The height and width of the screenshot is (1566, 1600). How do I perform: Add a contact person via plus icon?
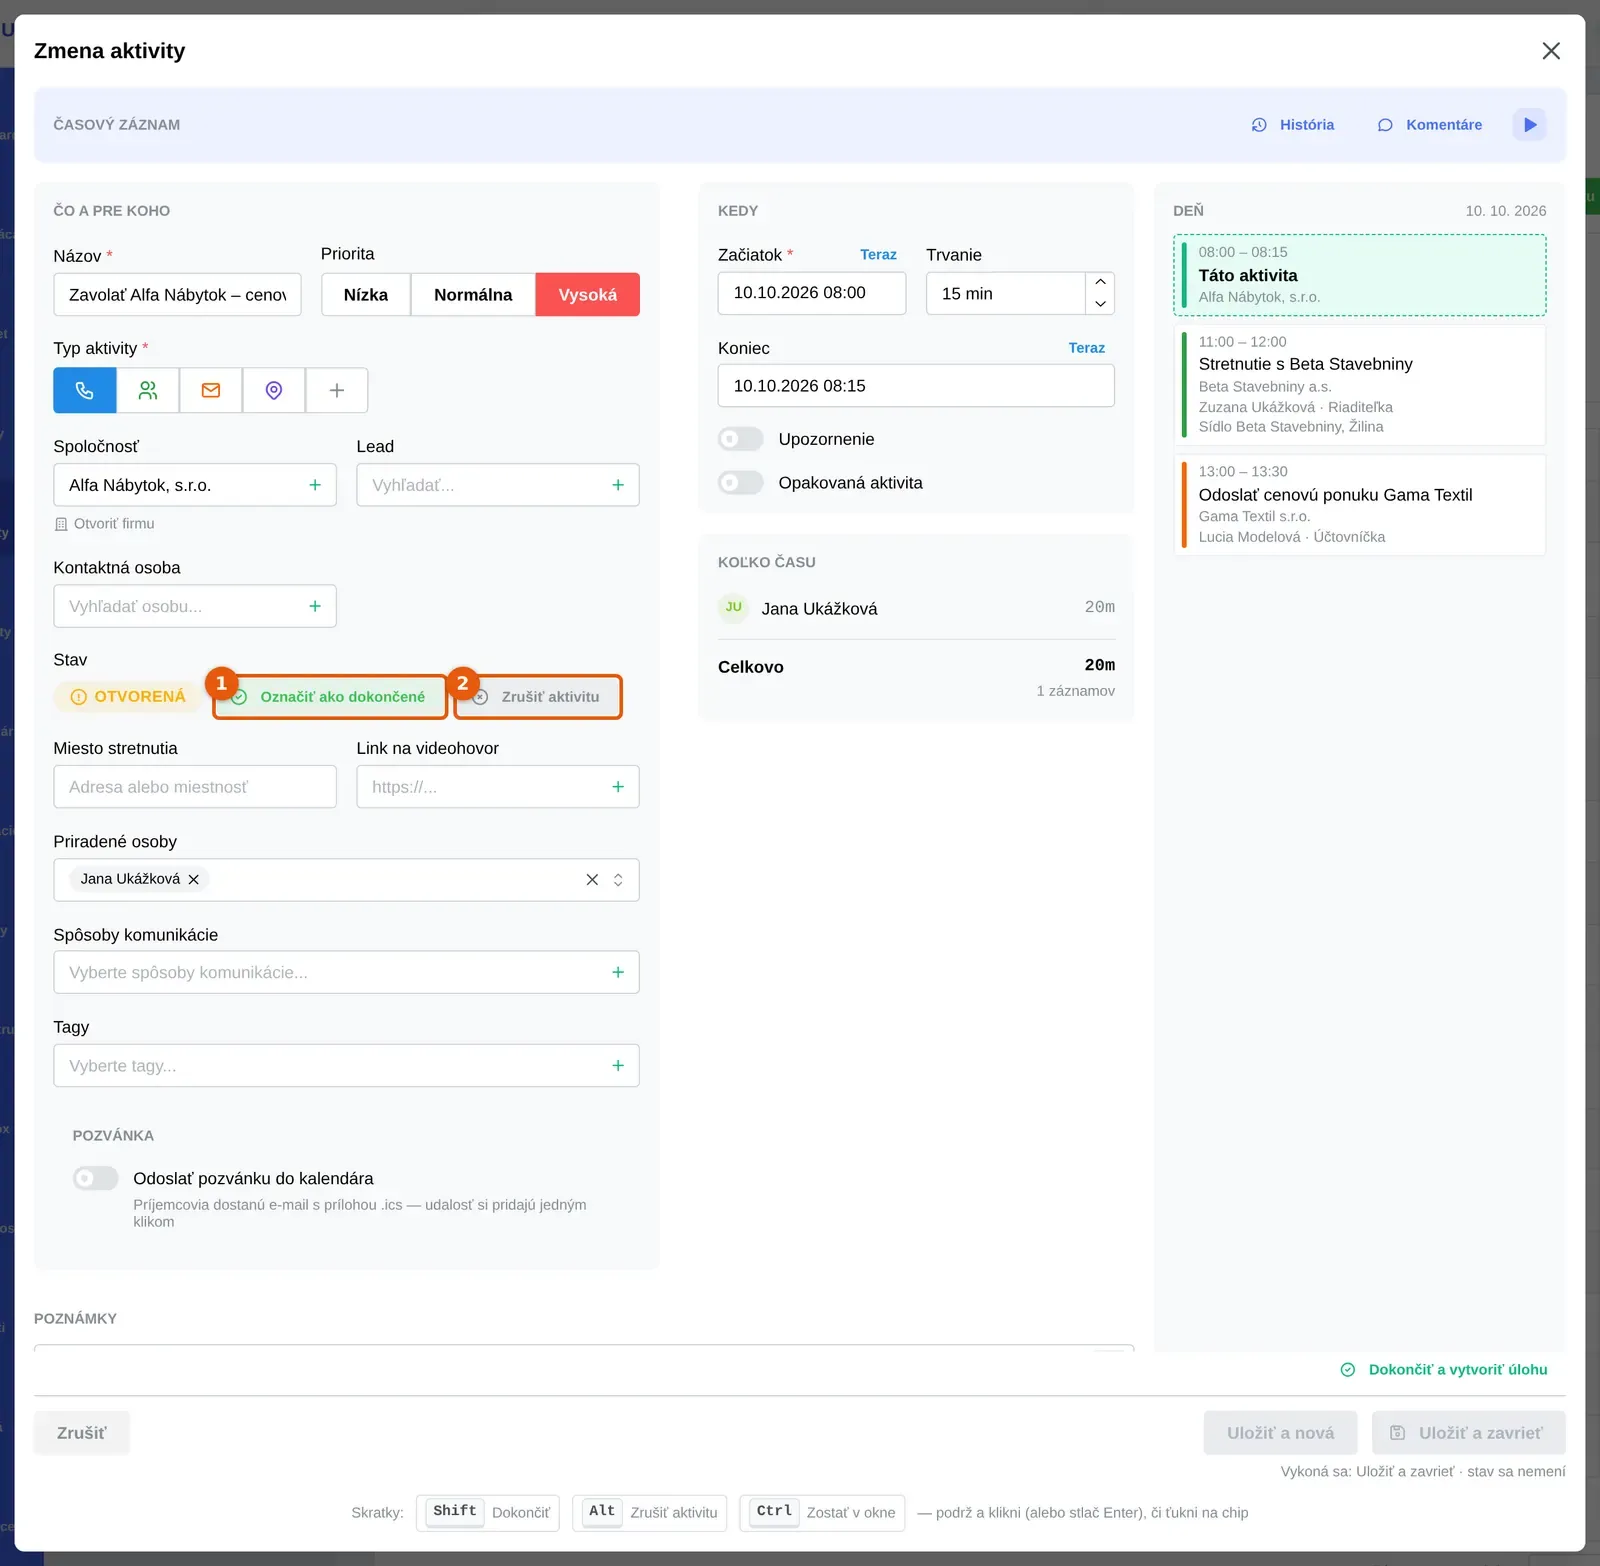[315, 606]
